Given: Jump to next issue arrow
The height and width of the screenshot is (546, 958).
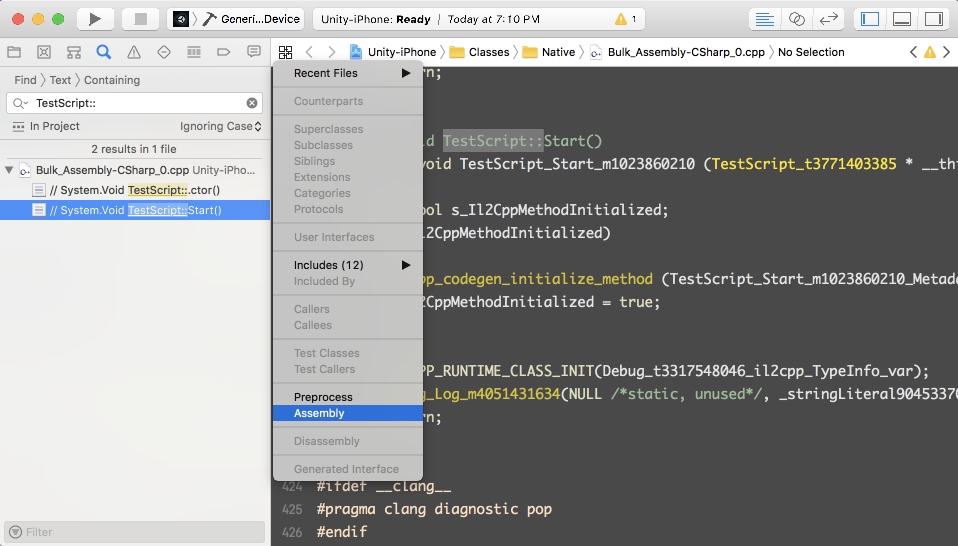Looking at the screenshot, I should pos(946,52).
